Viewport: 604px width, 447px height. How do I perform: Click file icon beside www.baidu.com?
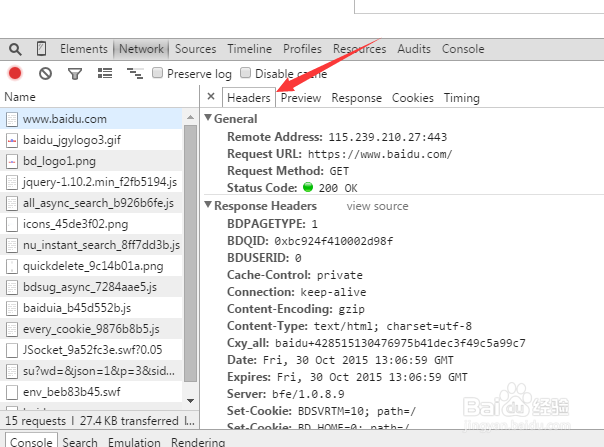click(12, 119)
